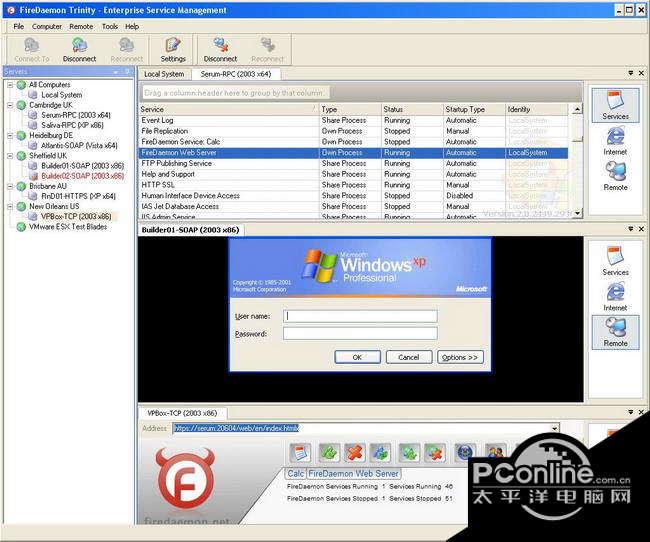
Task: Select the Builder01-SOAP (2003 x86) pane tab
Action: coord(191,230)
